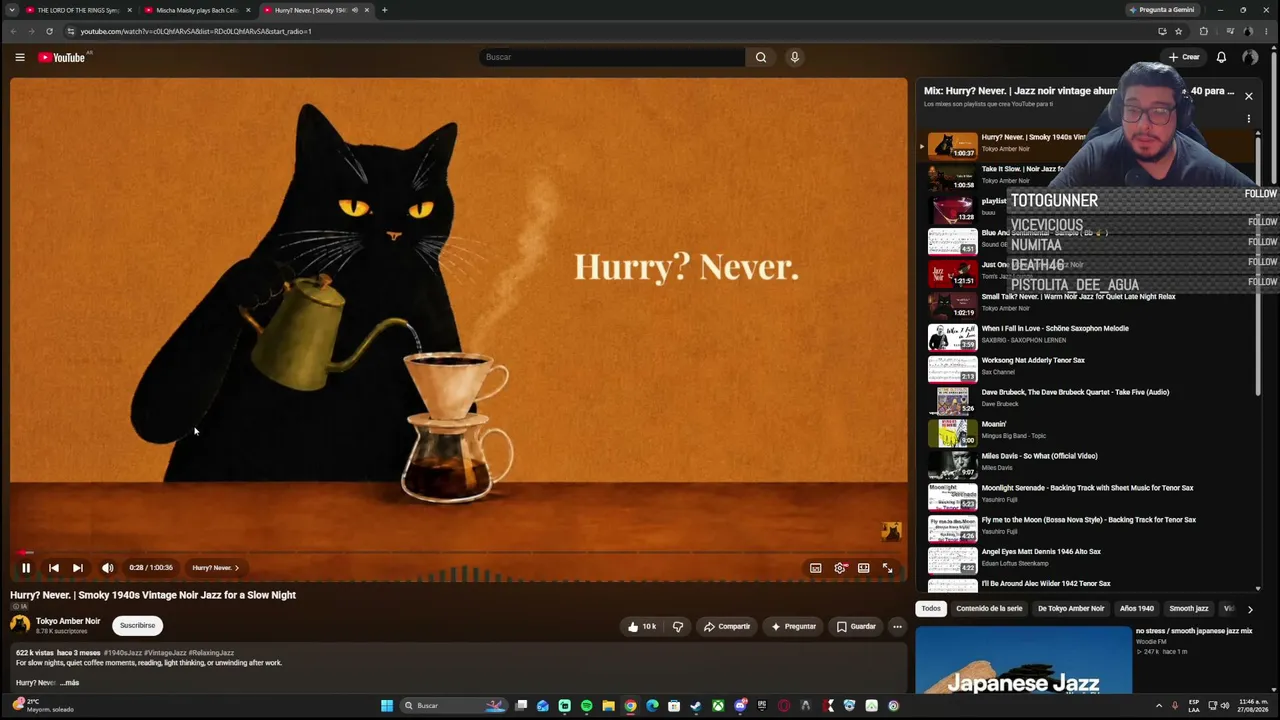
Task: Switch to the Lord of the Rings tab
Action: tap(78, 10)
